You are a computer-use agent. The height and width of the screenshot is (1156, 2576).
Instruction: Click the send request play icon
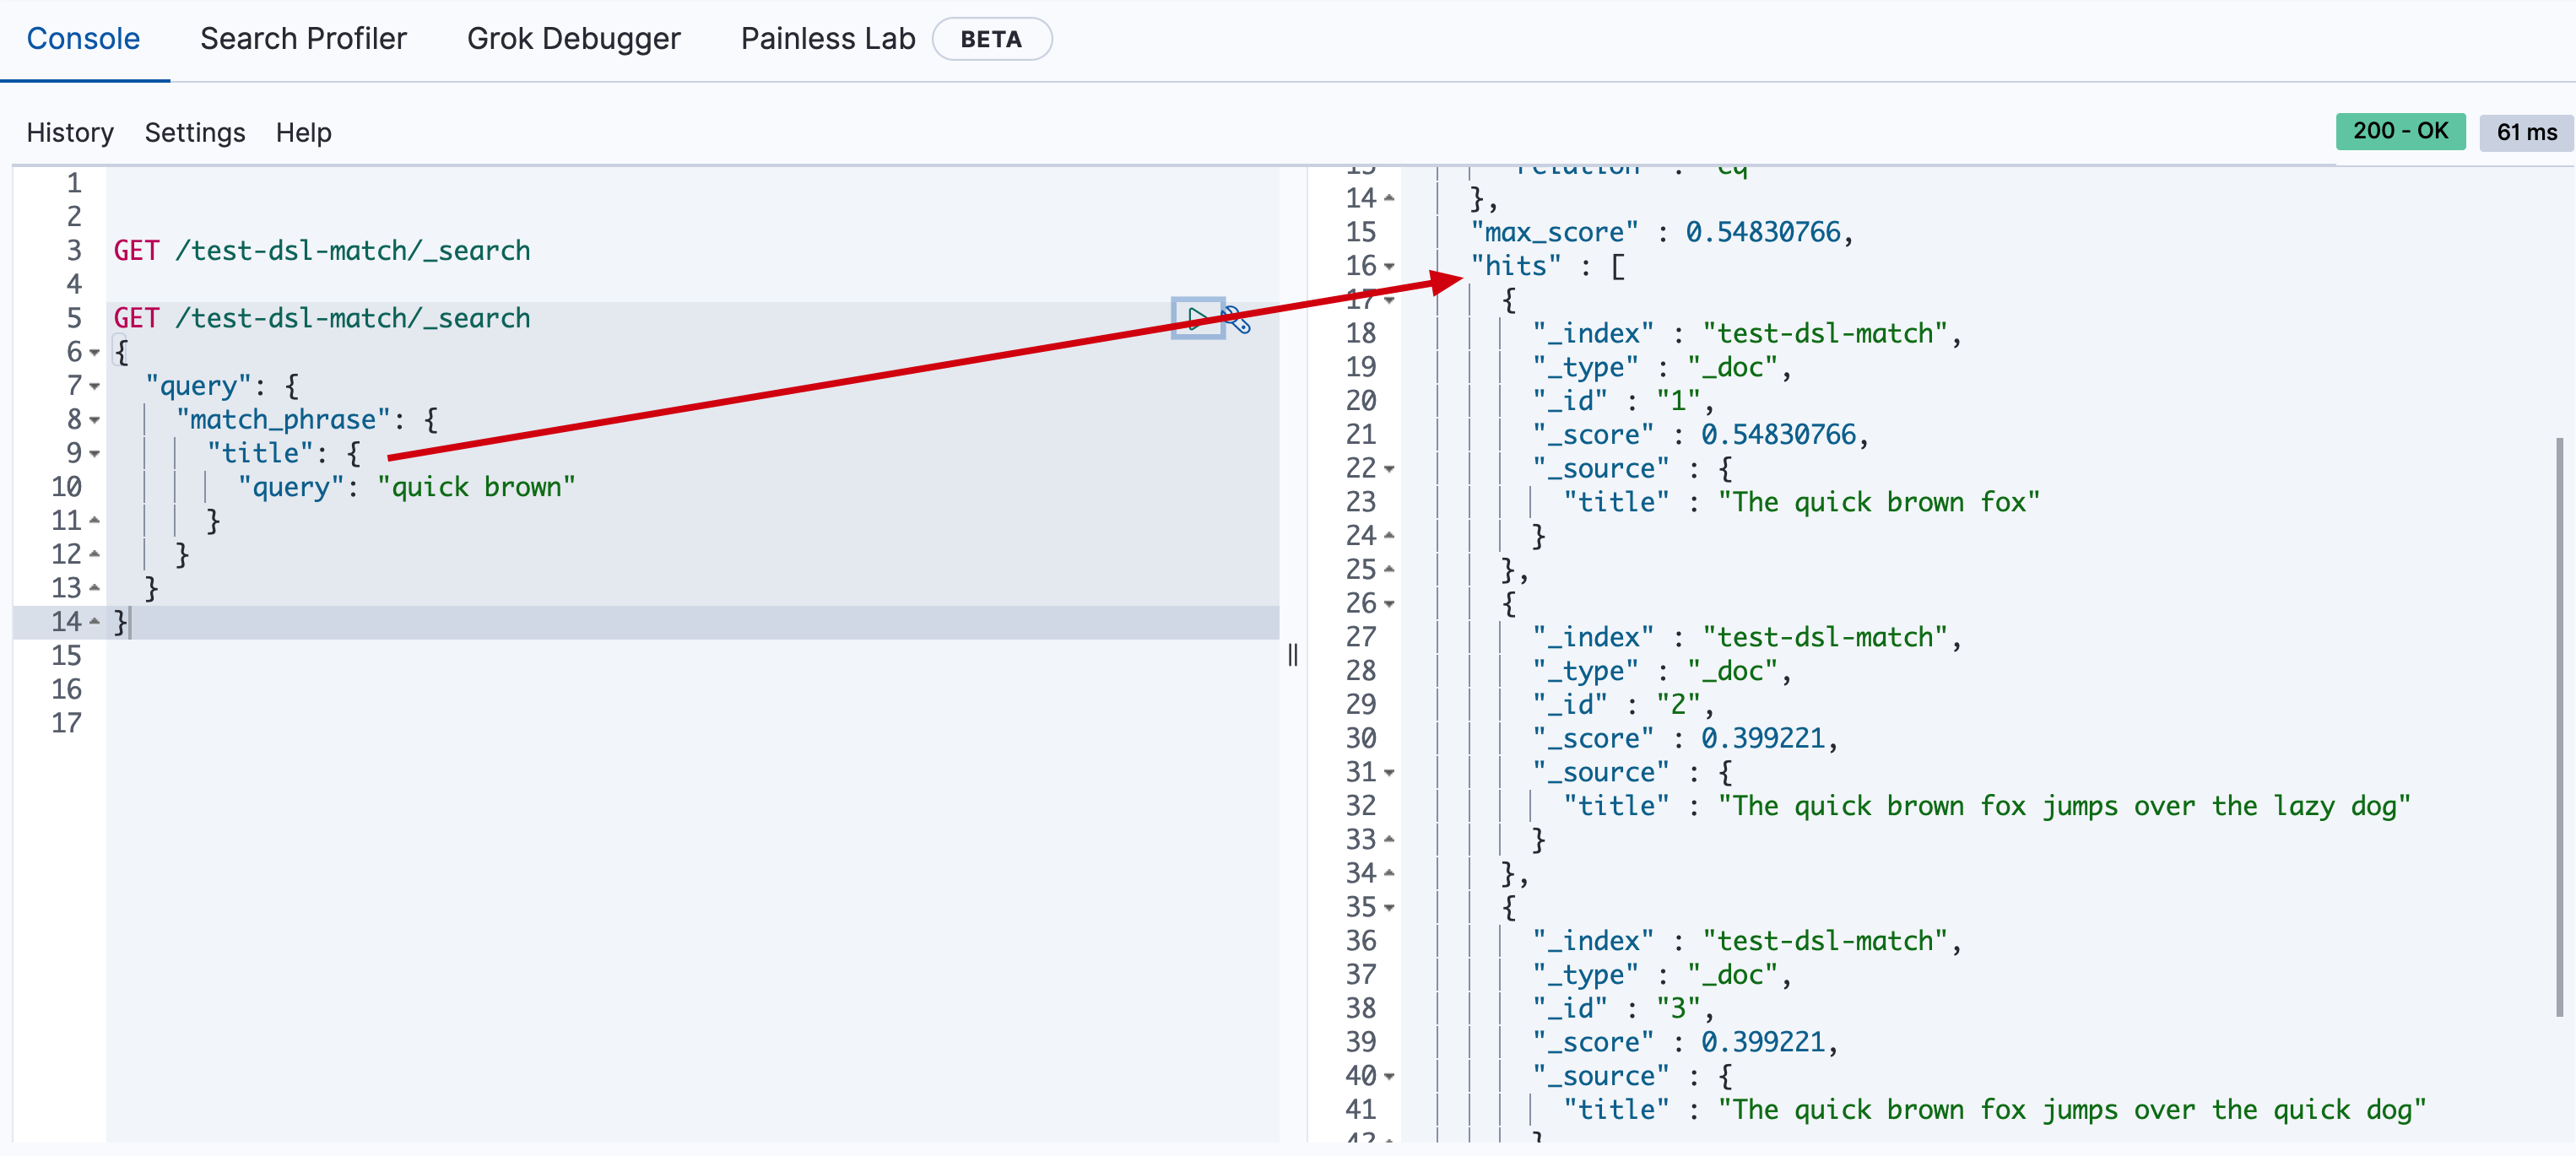[x=1196, y=319]
